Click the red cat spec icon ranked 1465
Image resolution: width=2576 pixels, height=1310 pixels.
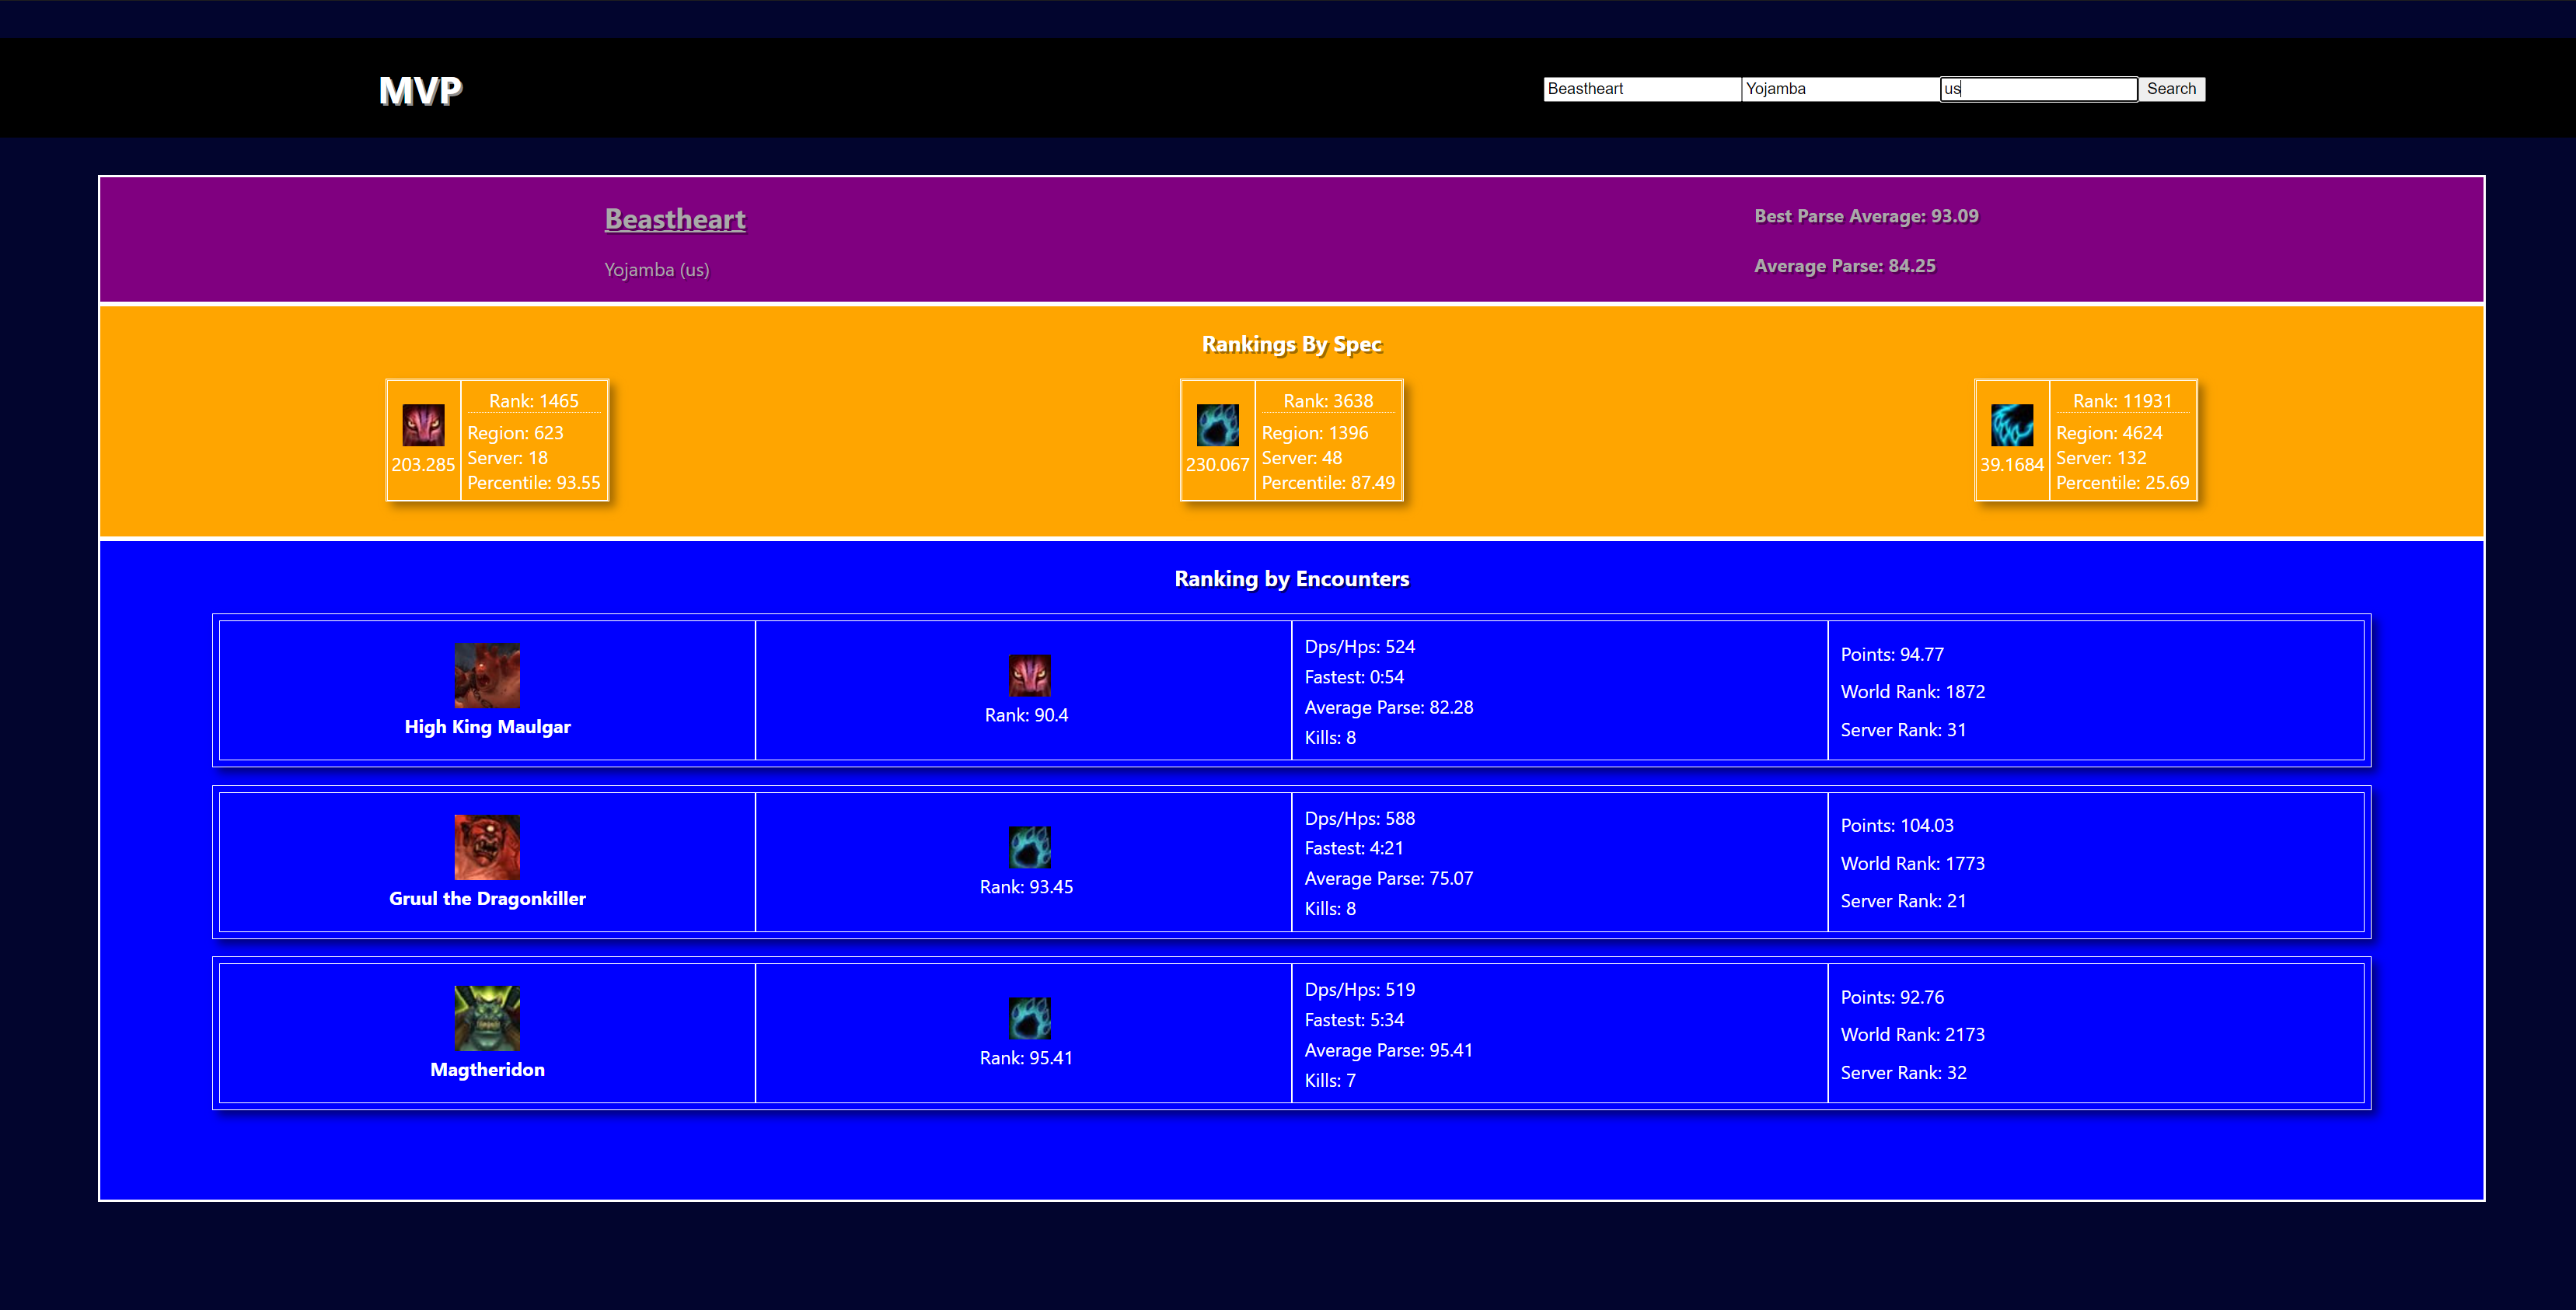[423, 425]
